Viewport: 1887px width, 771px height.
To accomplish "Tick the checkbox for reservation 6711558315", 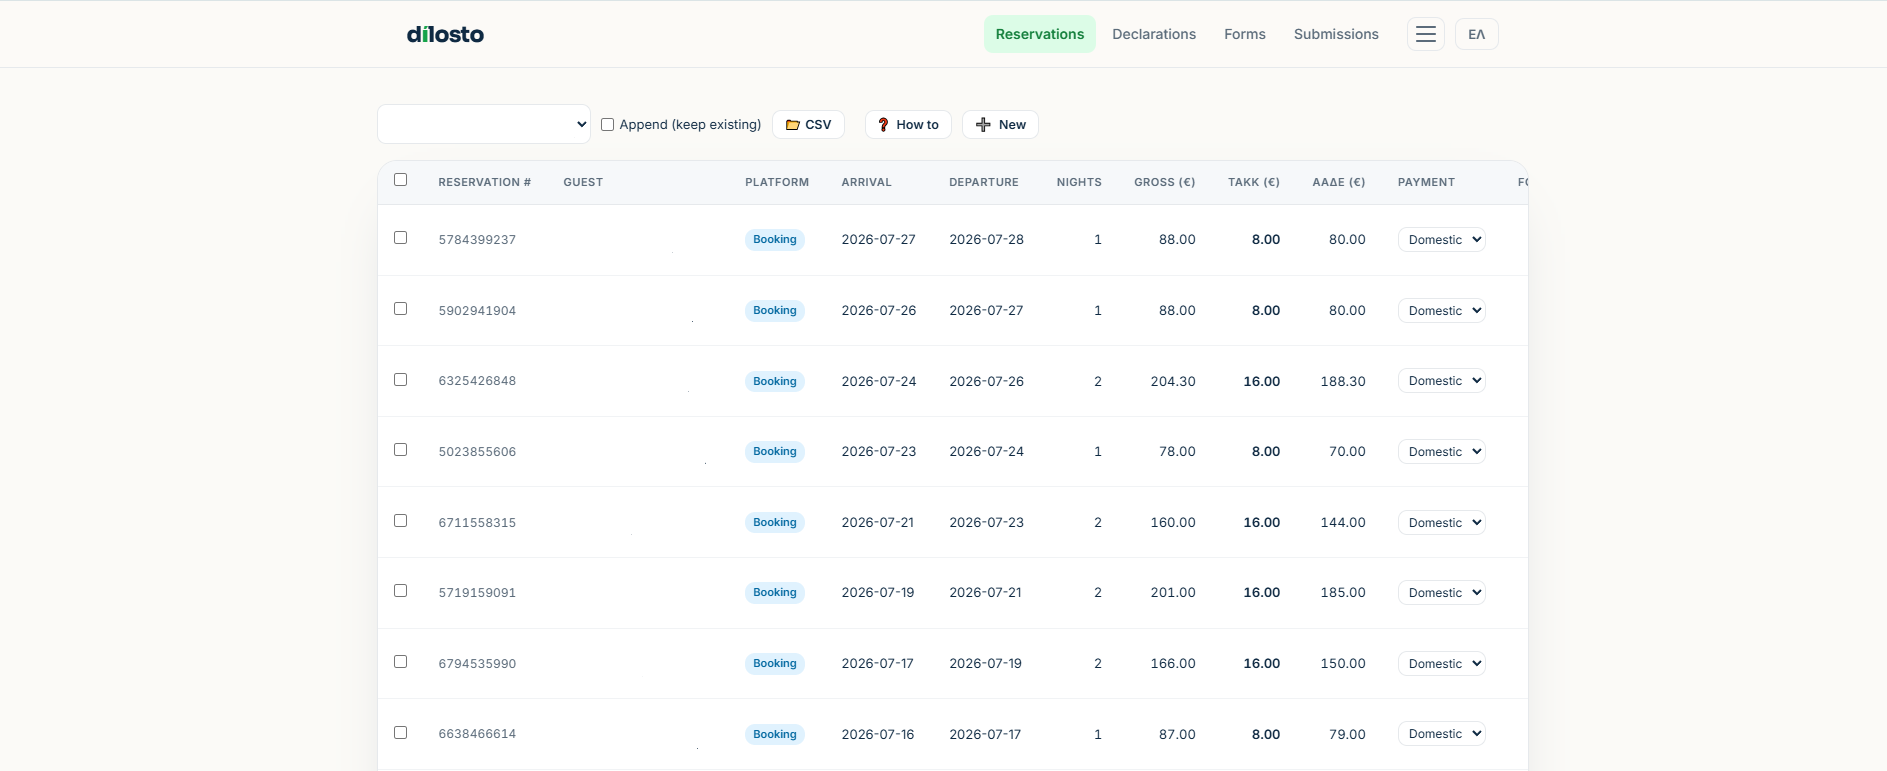I will click(x=401, y=521).
